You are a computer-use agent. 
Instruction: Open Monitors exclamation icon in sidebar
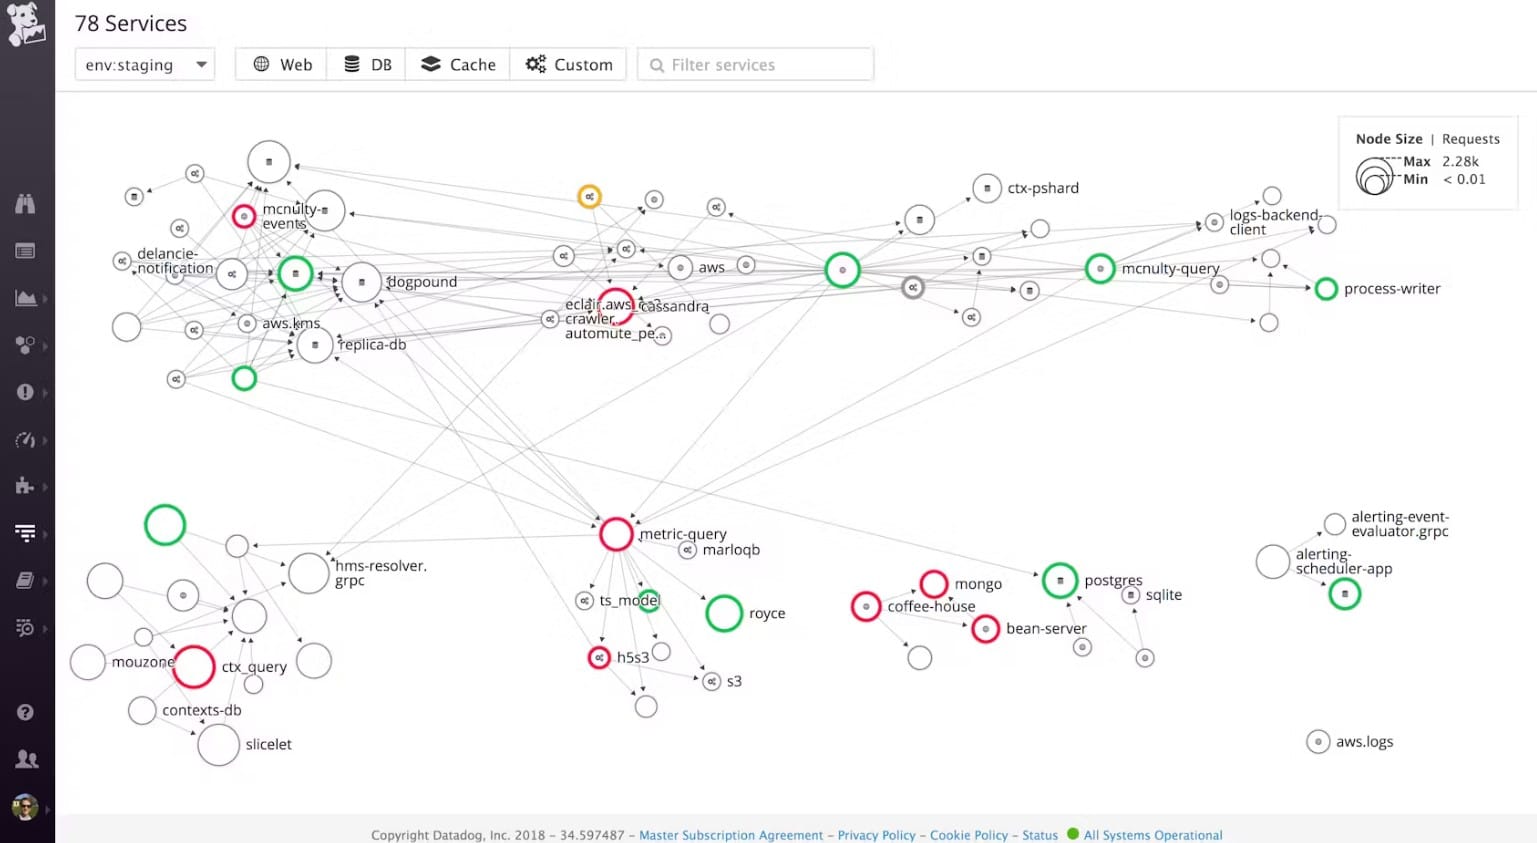click(25, 392)
